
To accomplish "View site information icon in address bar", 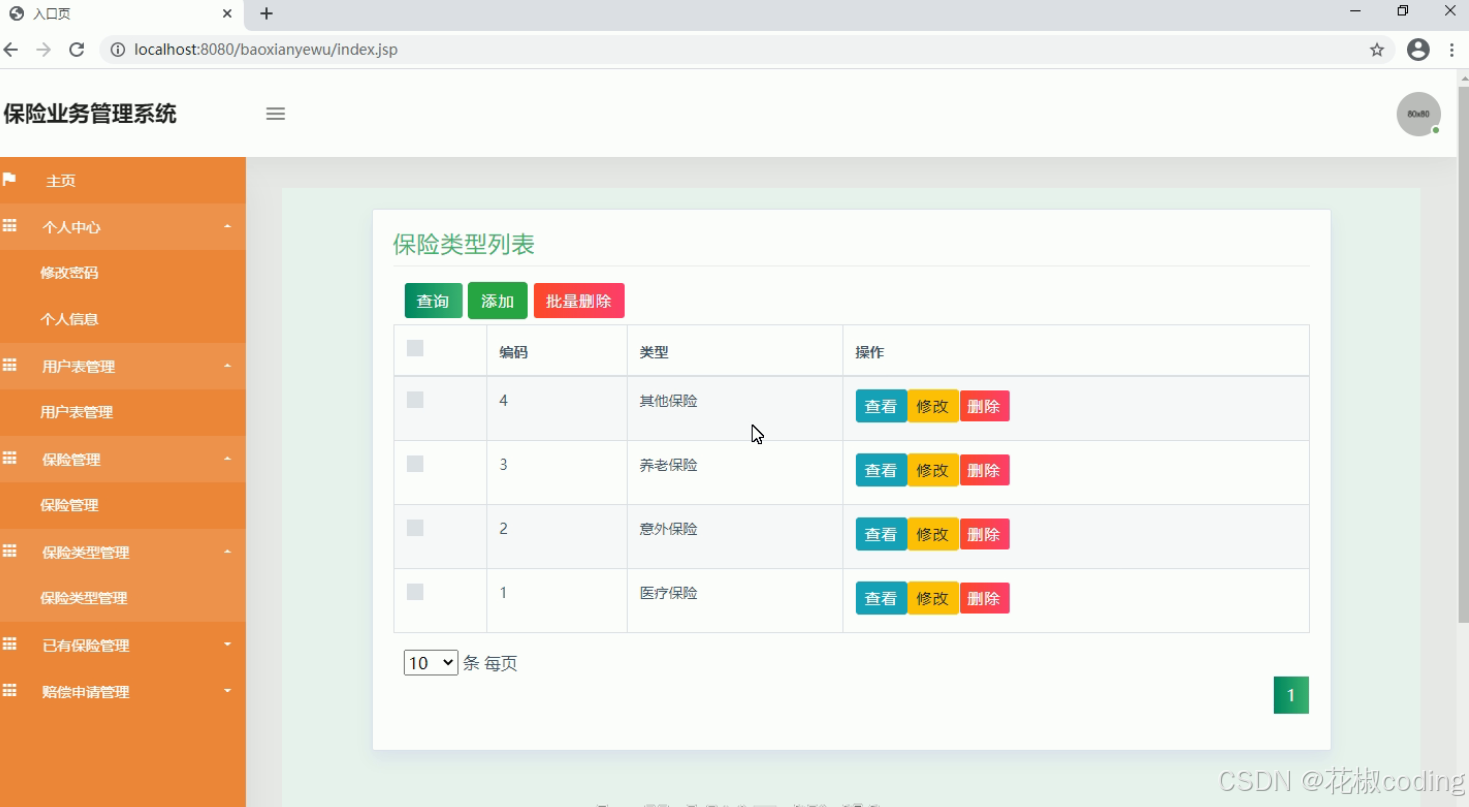I will point(117,49).
